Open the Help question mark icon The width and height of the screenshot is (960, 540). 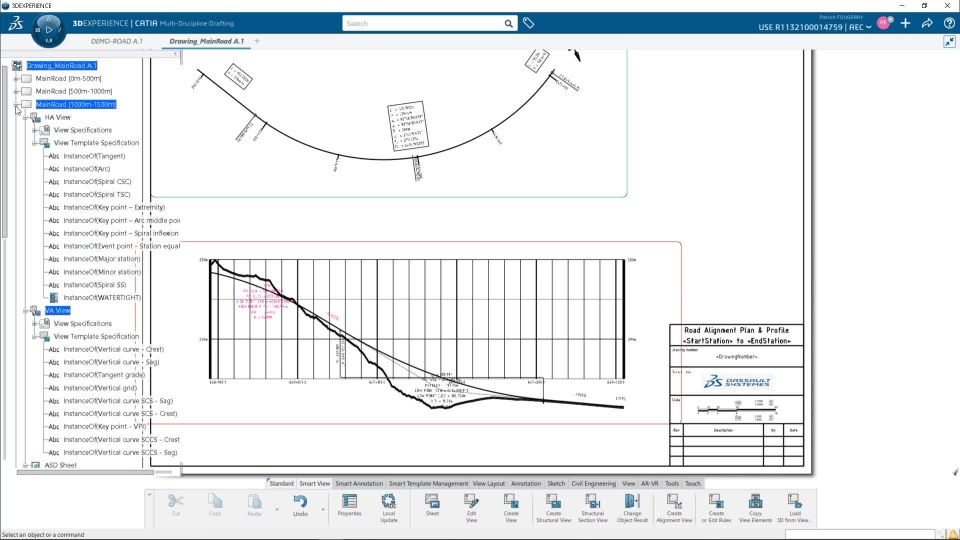949,23
